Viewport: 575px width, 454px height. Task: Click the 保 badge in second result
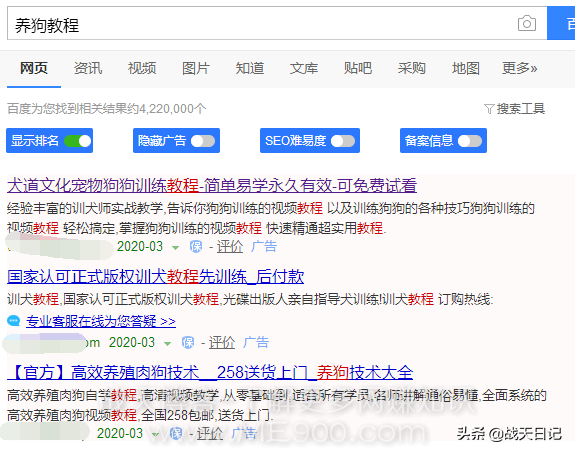click(x=188, y=343)
